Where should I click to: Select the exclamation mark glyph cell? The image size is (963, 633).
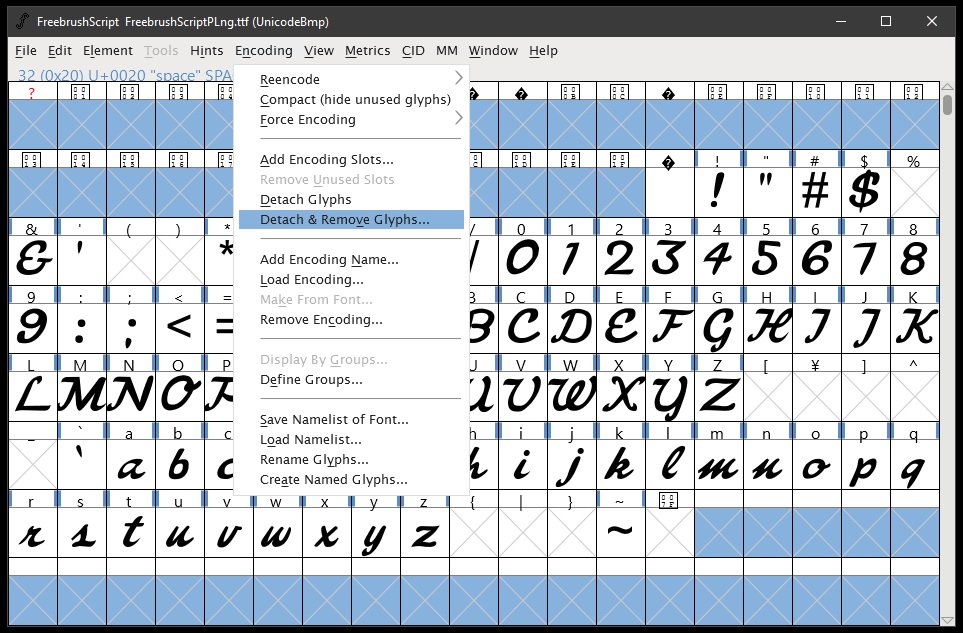[719, 192]
